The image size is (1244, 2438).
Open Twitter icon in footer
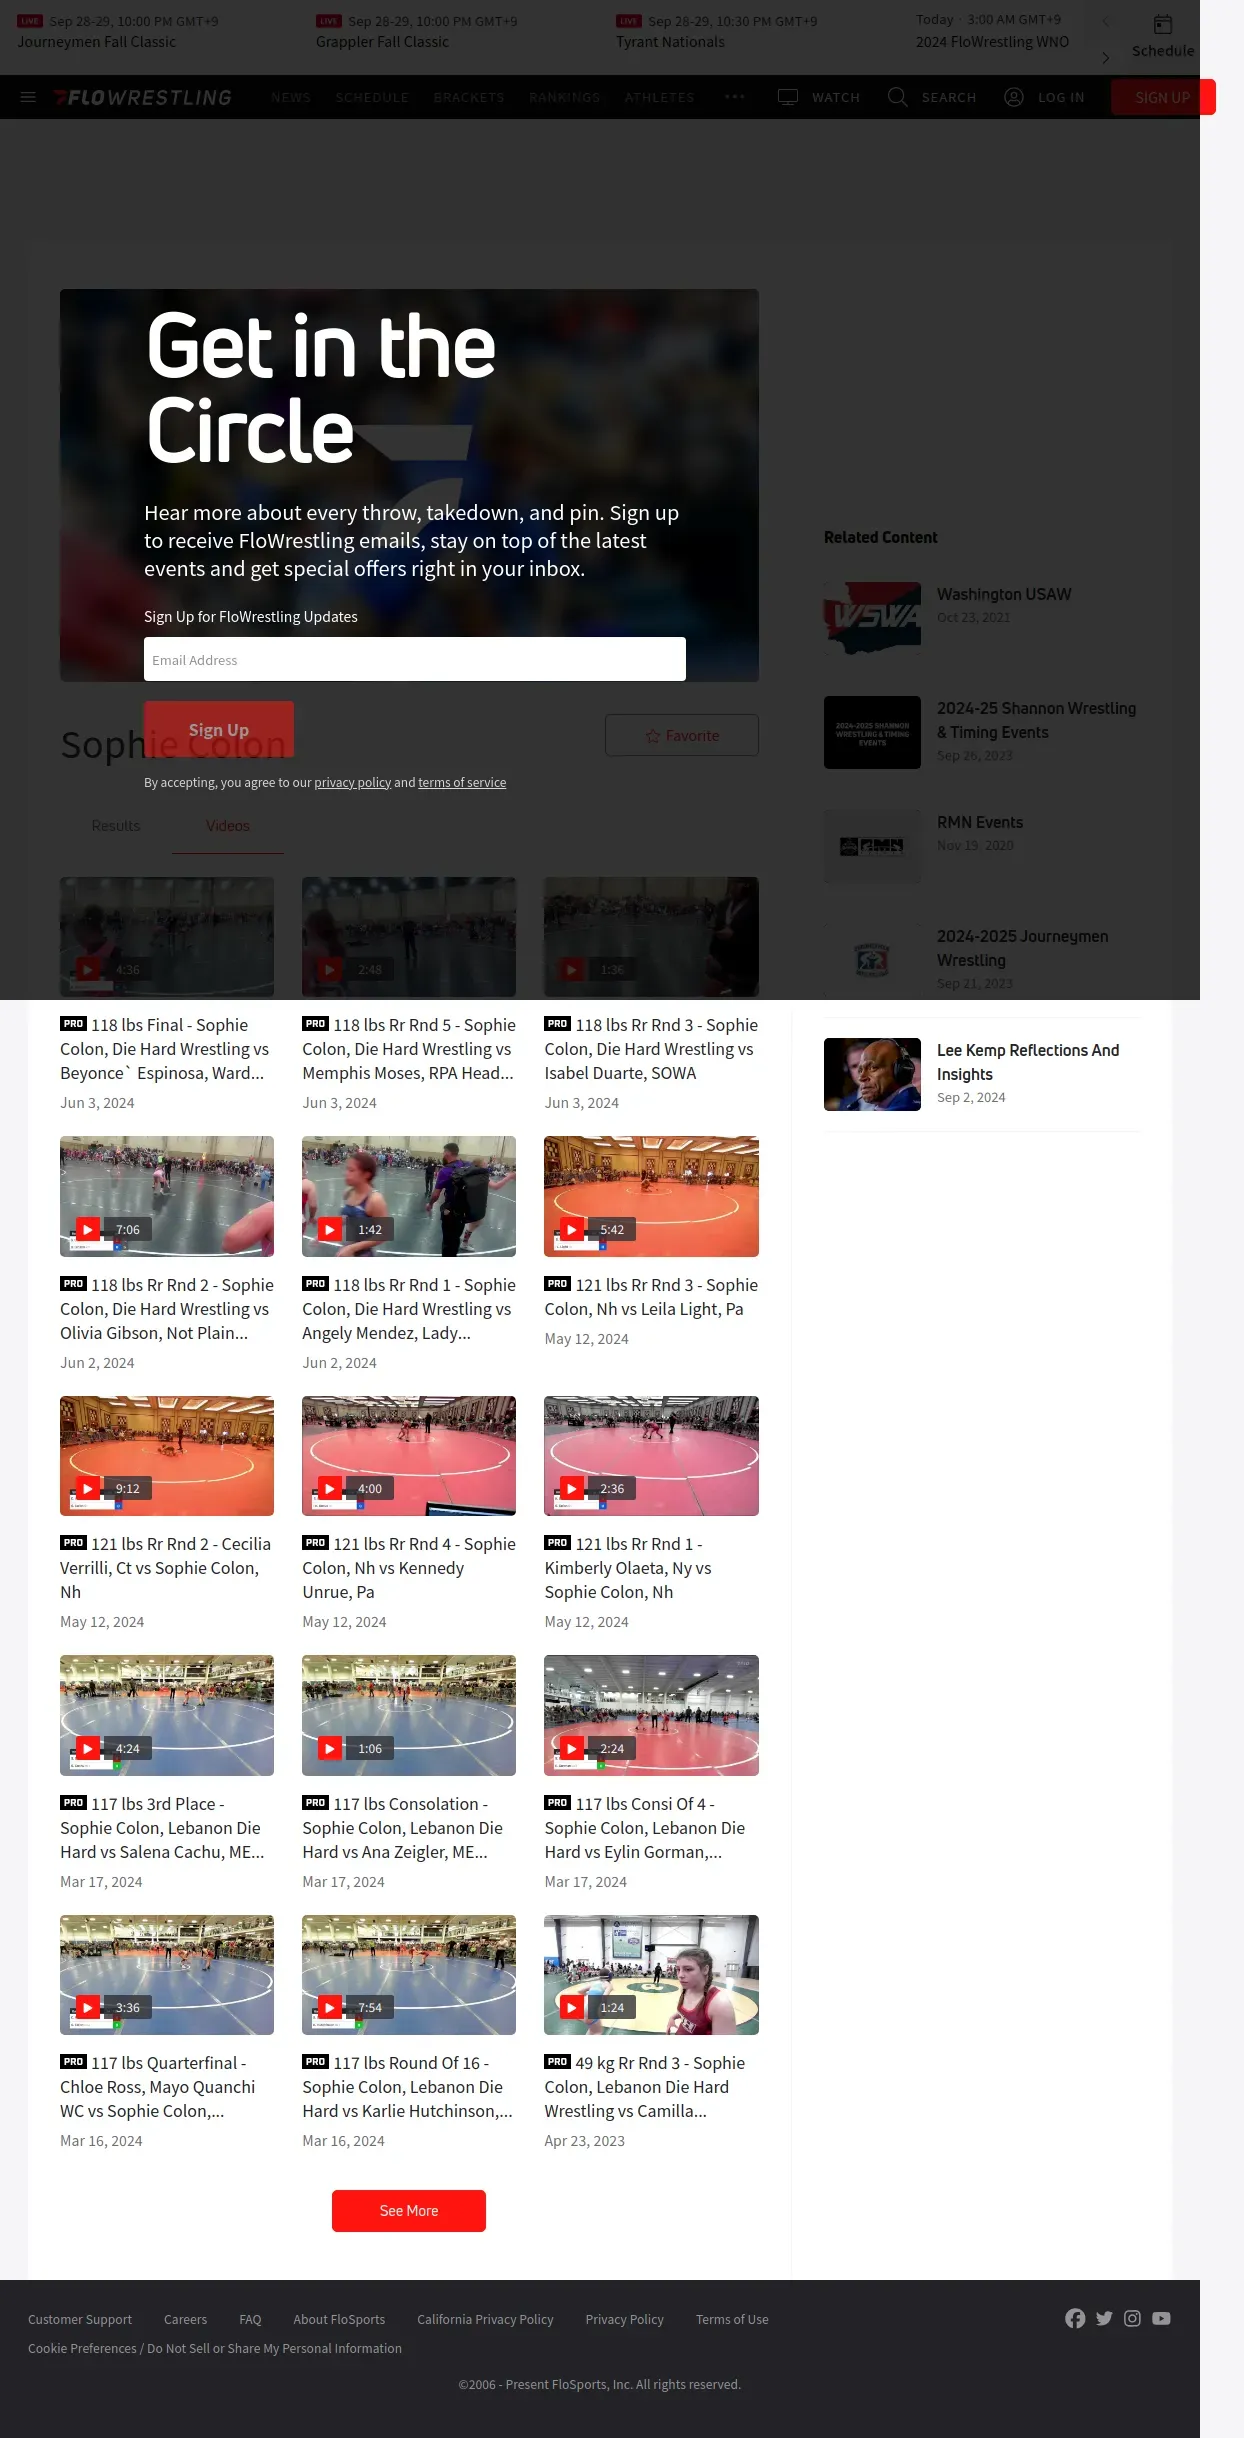point(1104,2318)
